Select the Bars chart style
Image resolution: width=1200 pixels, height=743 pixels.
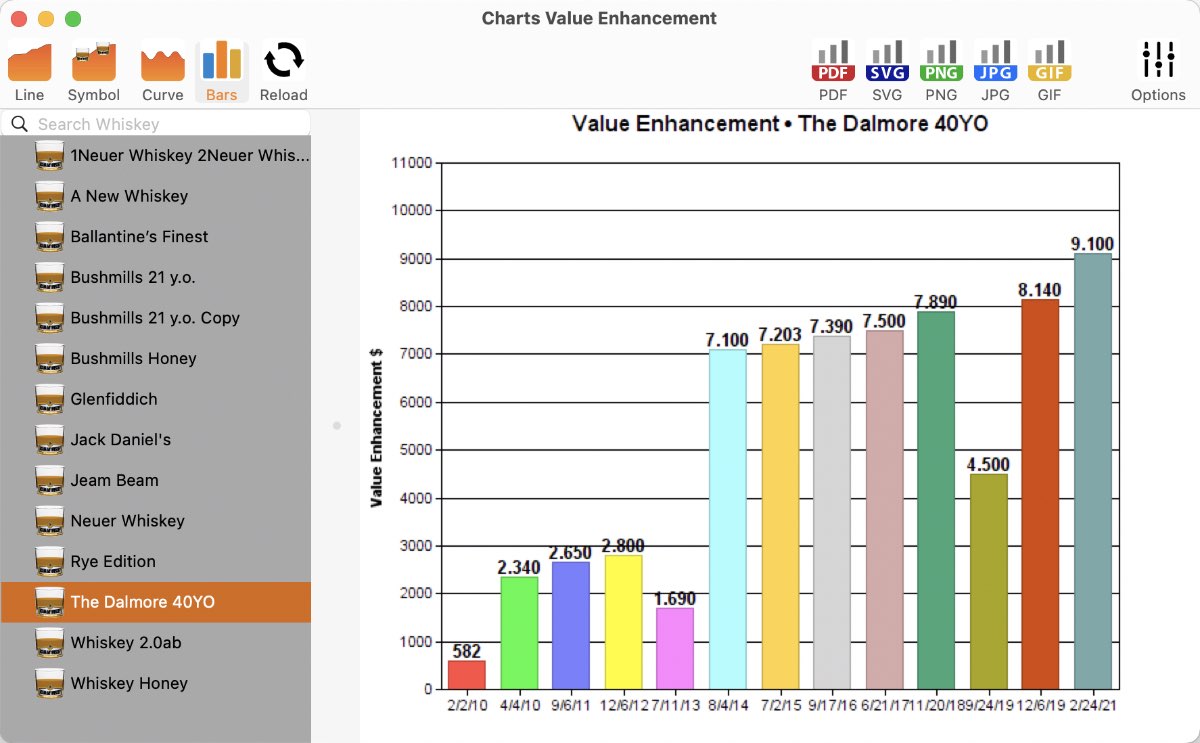[x=222, y=72]
